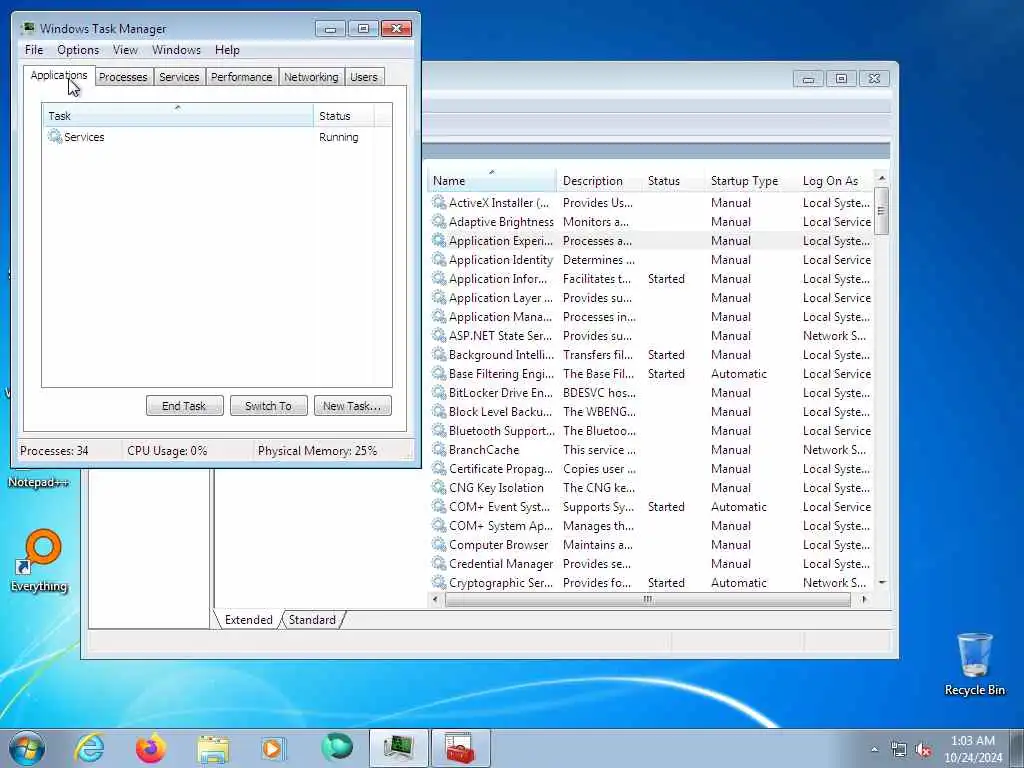
Task: Switch to the Processes tab
Action: (123, 77)
